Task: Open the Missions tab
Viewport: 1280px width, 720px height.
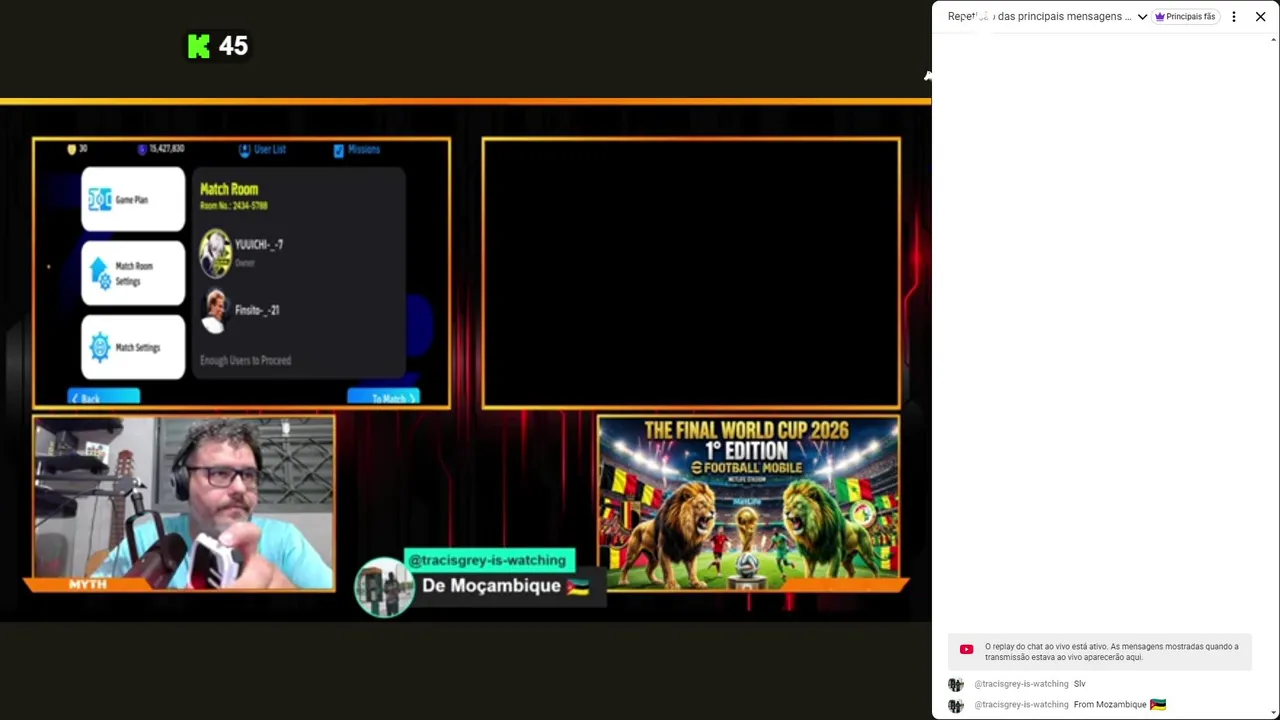Action: [x=357, y=149]
